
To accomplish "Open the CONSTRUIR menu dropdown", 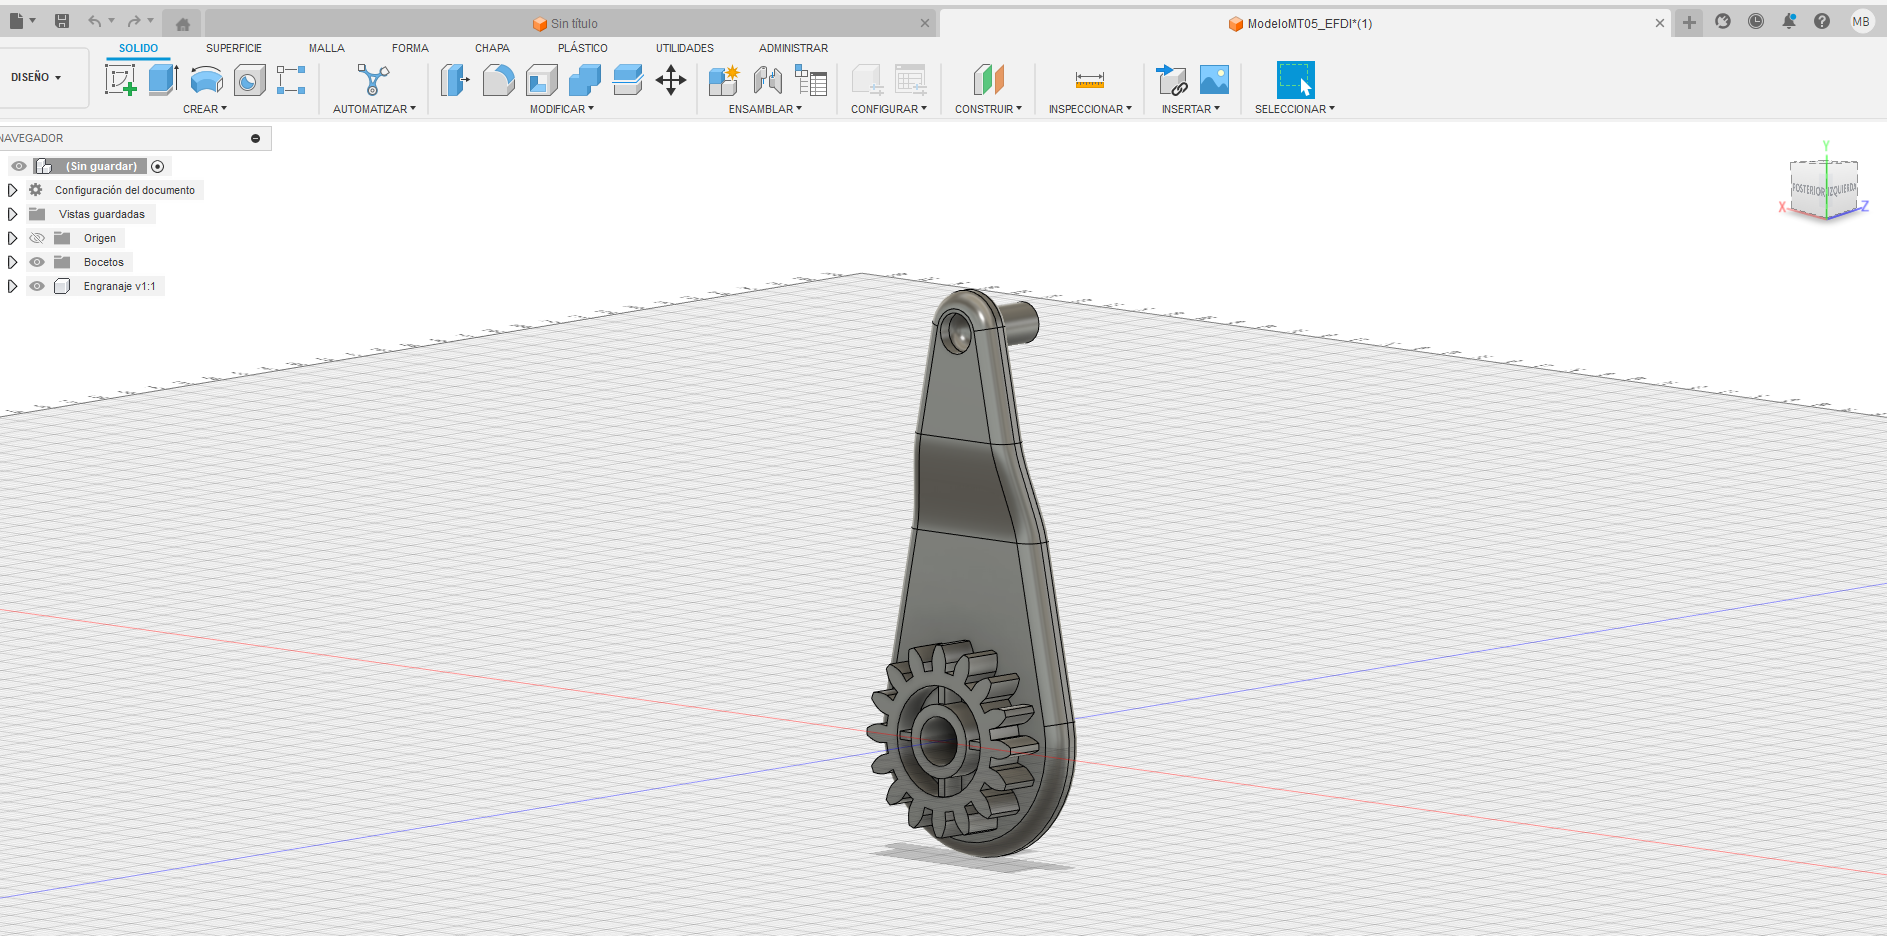I will (x=988, y=109).
